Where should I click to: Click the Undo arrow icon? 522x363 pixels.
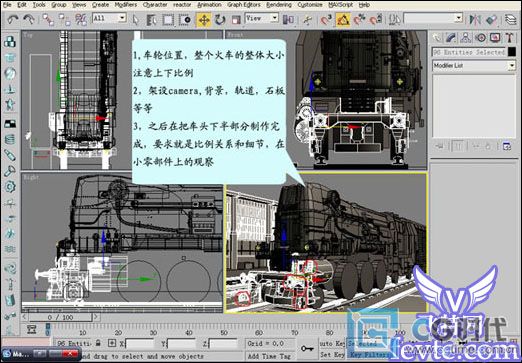[x=13, y=20]
